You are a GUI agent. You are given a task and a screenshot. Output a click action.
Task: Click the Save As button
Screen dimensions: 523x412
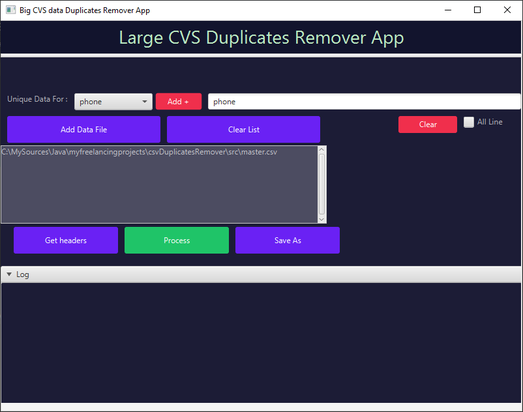pyautogui.click(x=288, y=240)
